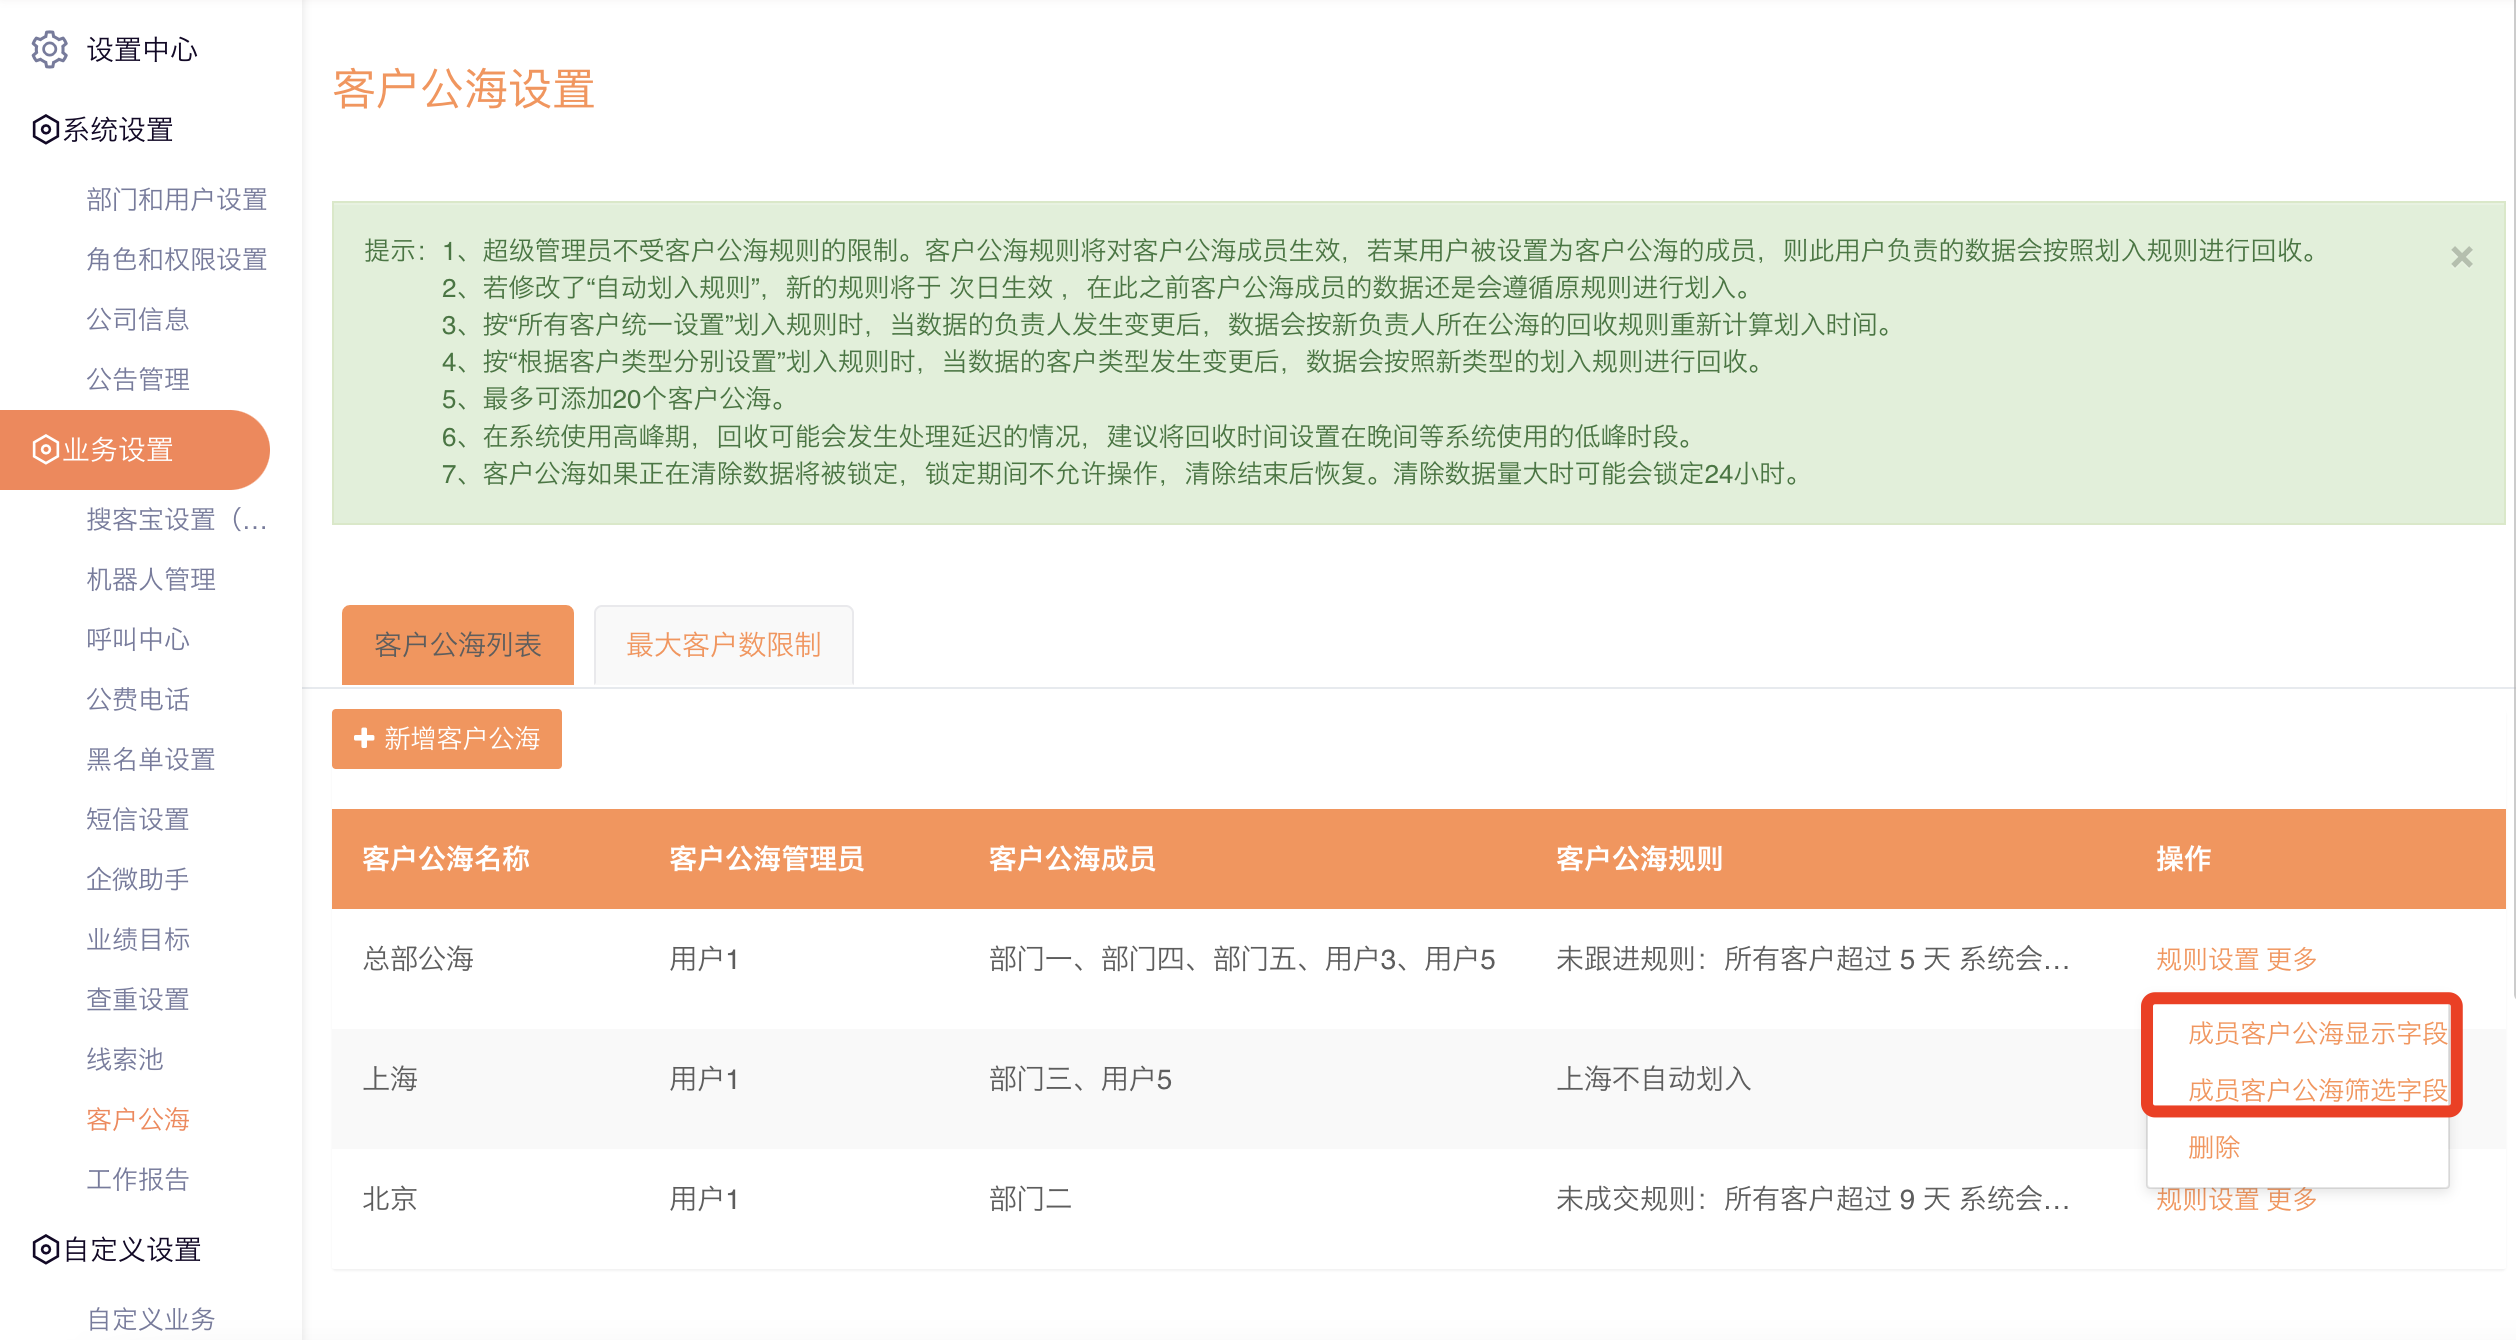Close the green tips banner
The width and height of the screenshot is (2516, 1340).
pos(2461,257)
